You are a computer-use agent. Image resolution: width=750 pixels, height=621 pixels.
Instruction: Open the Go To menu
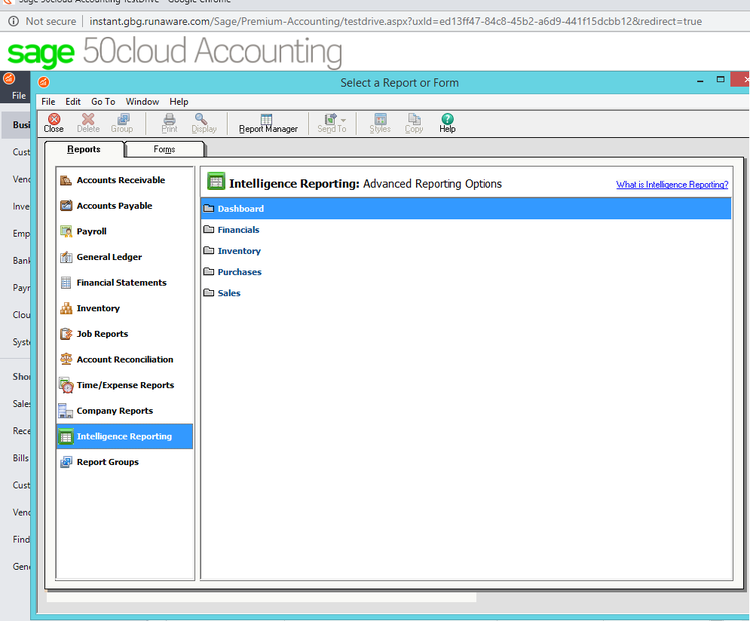(x=103, y=102)
